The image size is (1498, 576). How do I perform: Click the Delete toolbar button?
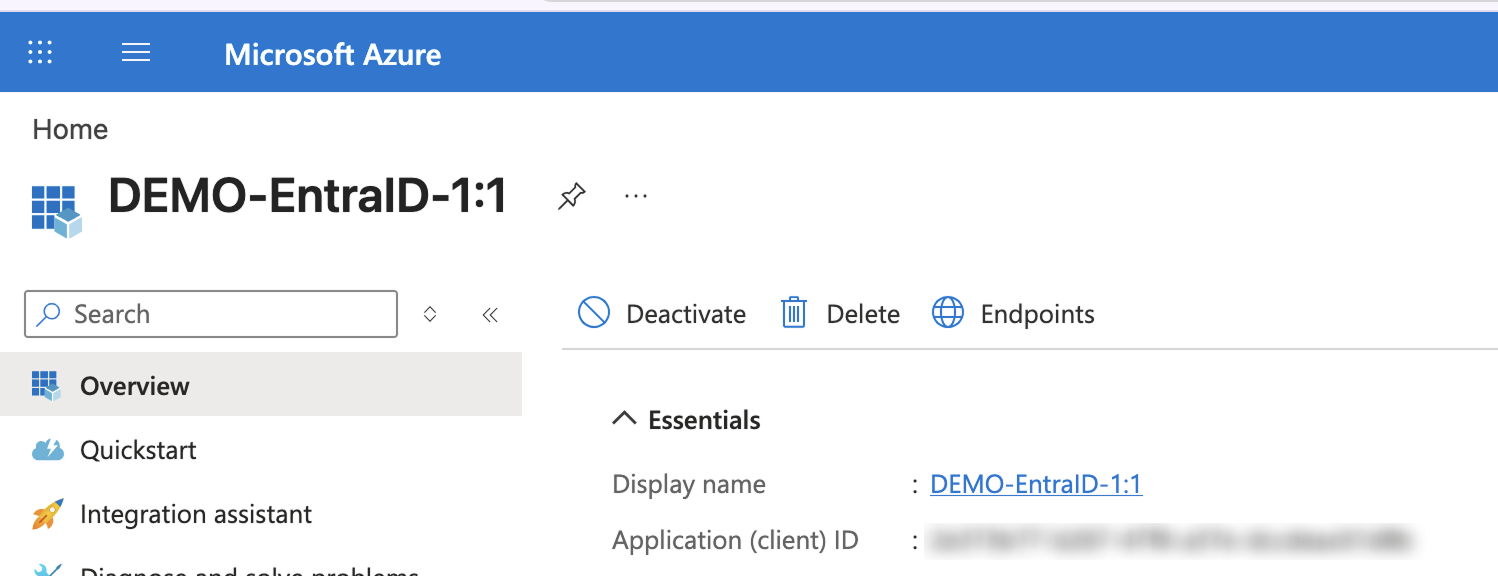pos(840,314)
